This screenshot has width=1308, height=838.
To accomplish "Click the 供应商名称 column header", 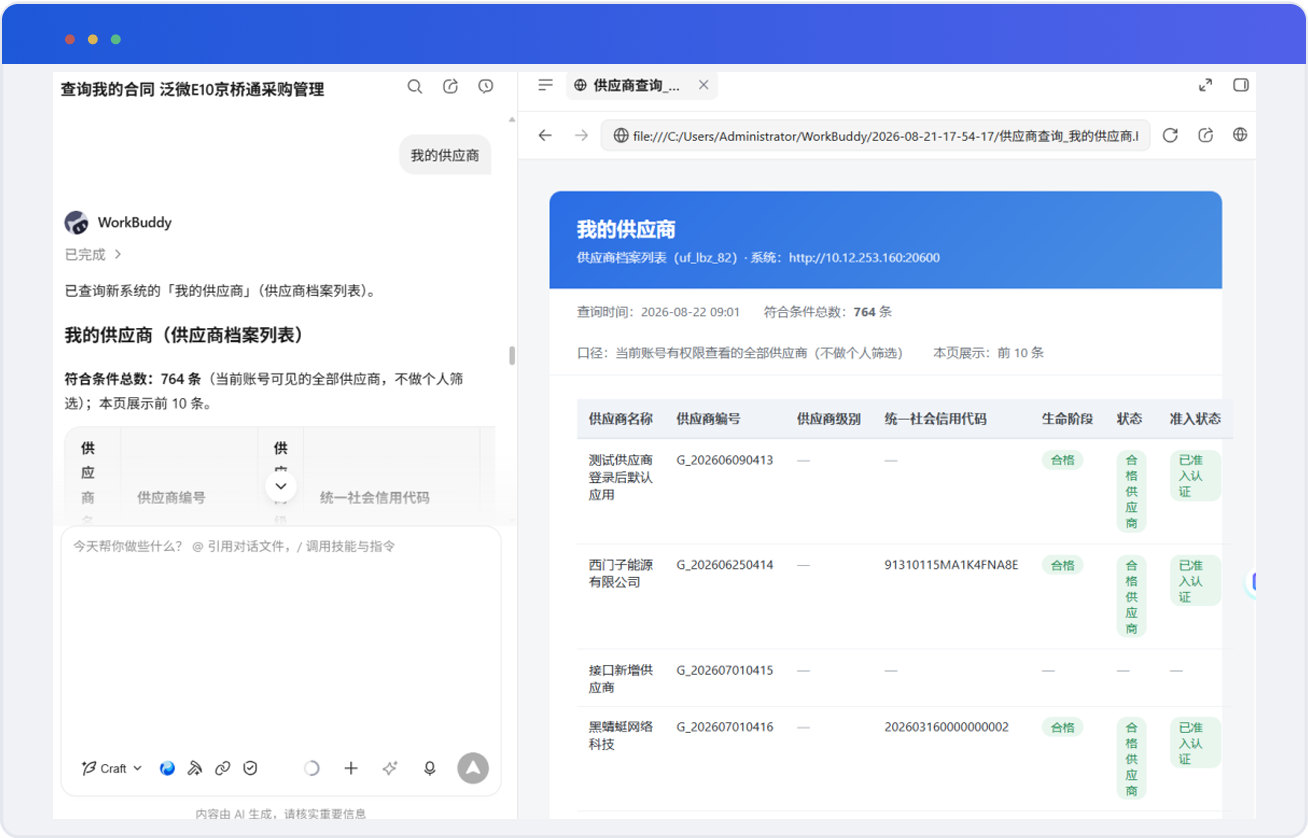I will 620,419.
